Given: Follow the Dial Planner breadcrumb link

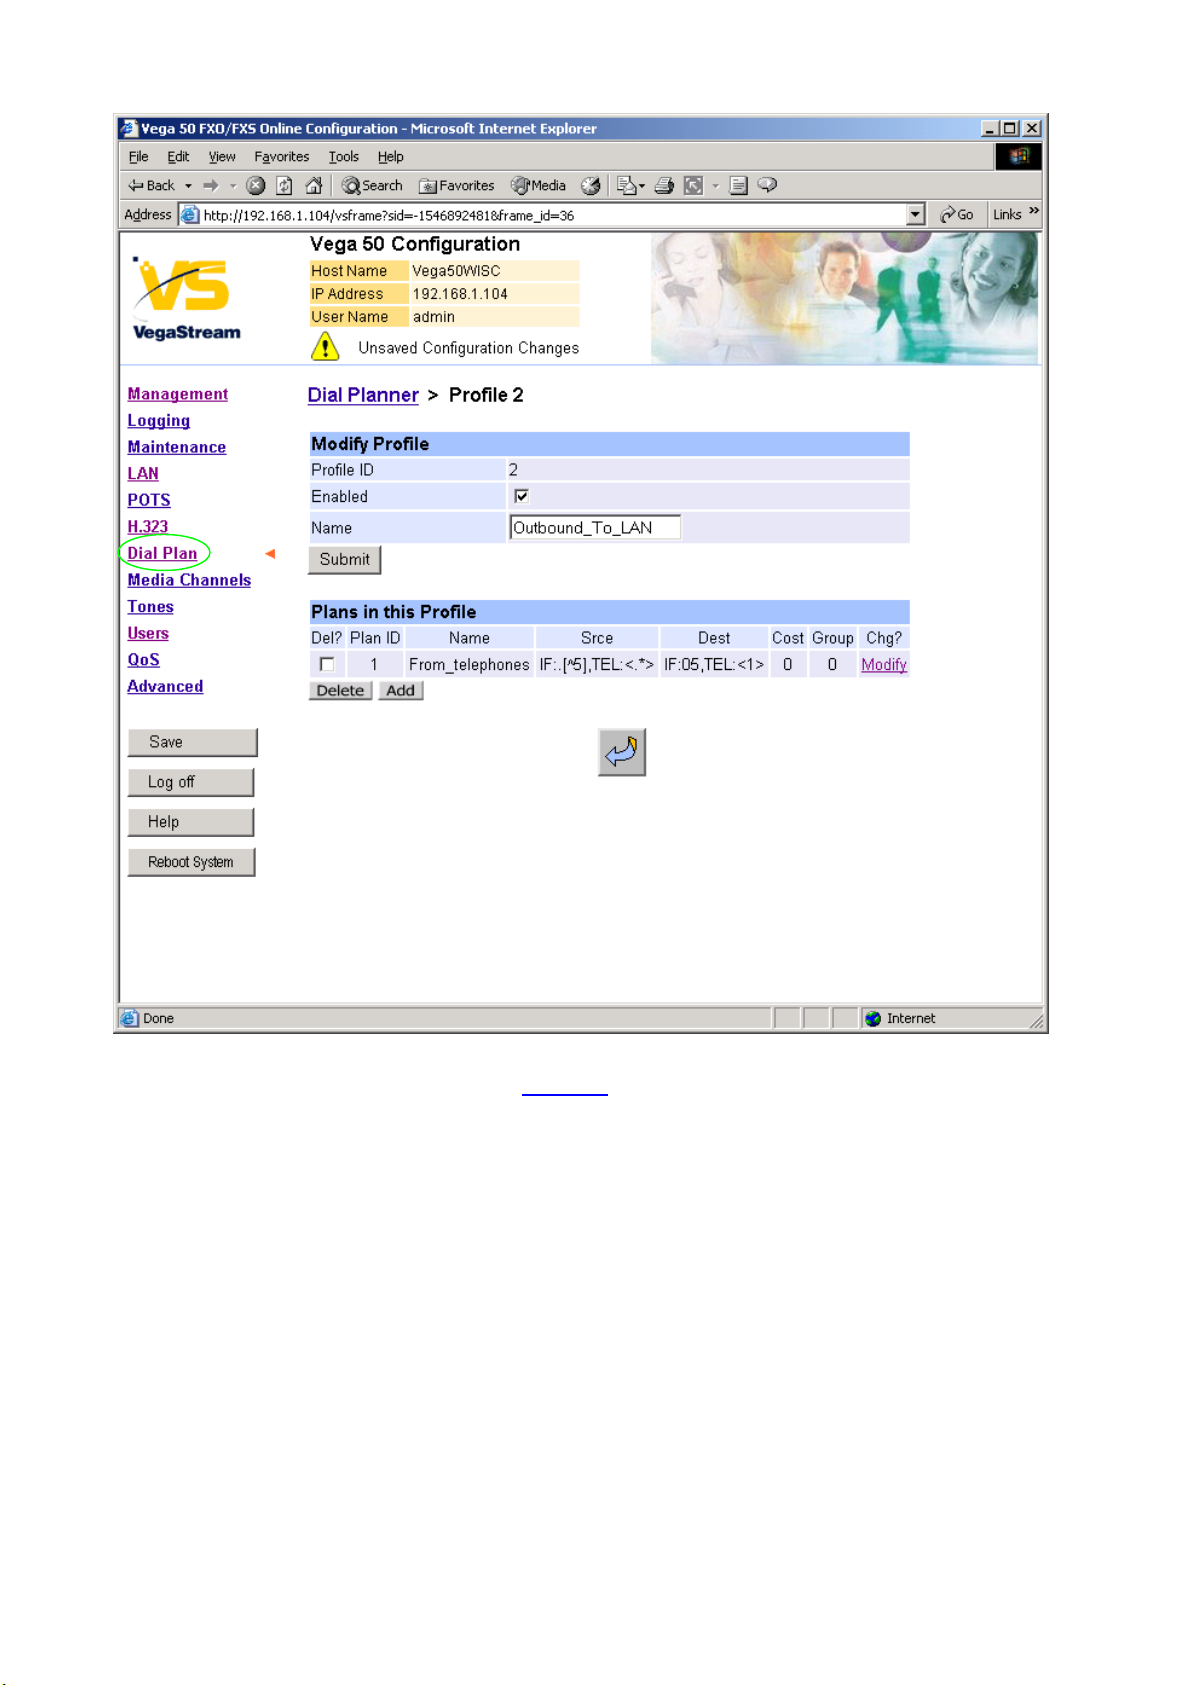Looking at the screenshot, I should 363,395.
